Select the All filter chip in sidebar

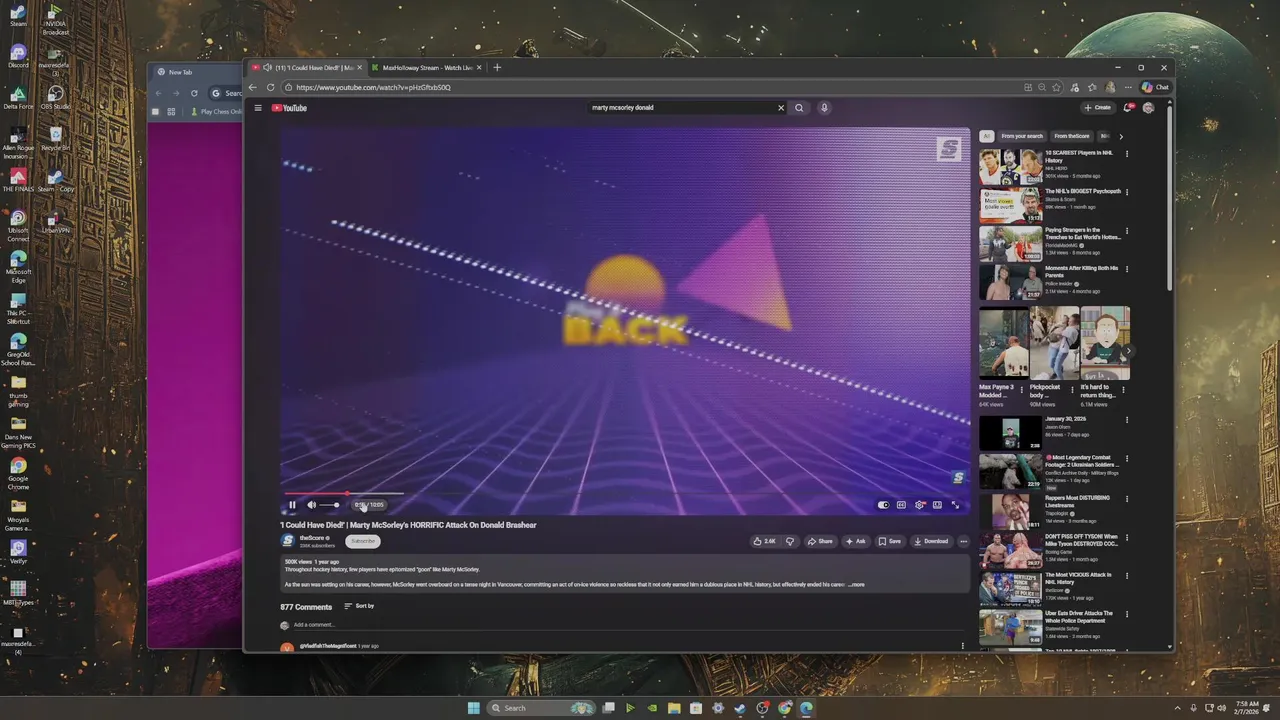click(986, 136)
